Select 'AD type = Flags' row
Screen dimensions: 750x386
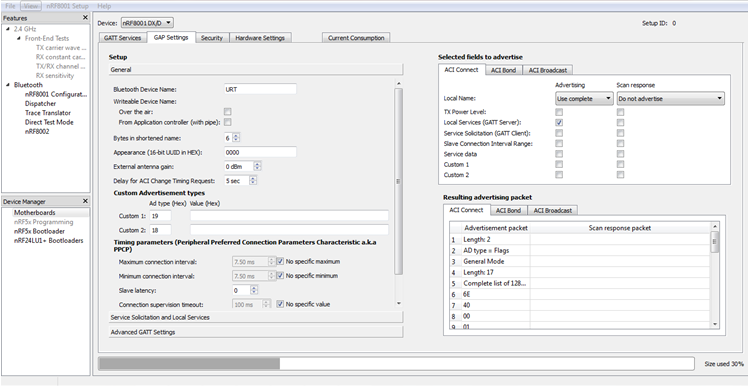point(496,251)
